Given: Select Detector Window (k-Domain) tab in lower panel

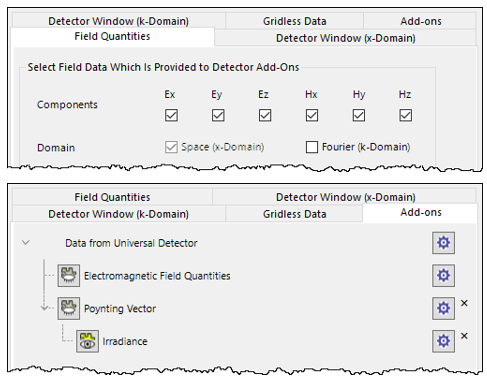Looking at the screenshot, I should tap(118, 214).
